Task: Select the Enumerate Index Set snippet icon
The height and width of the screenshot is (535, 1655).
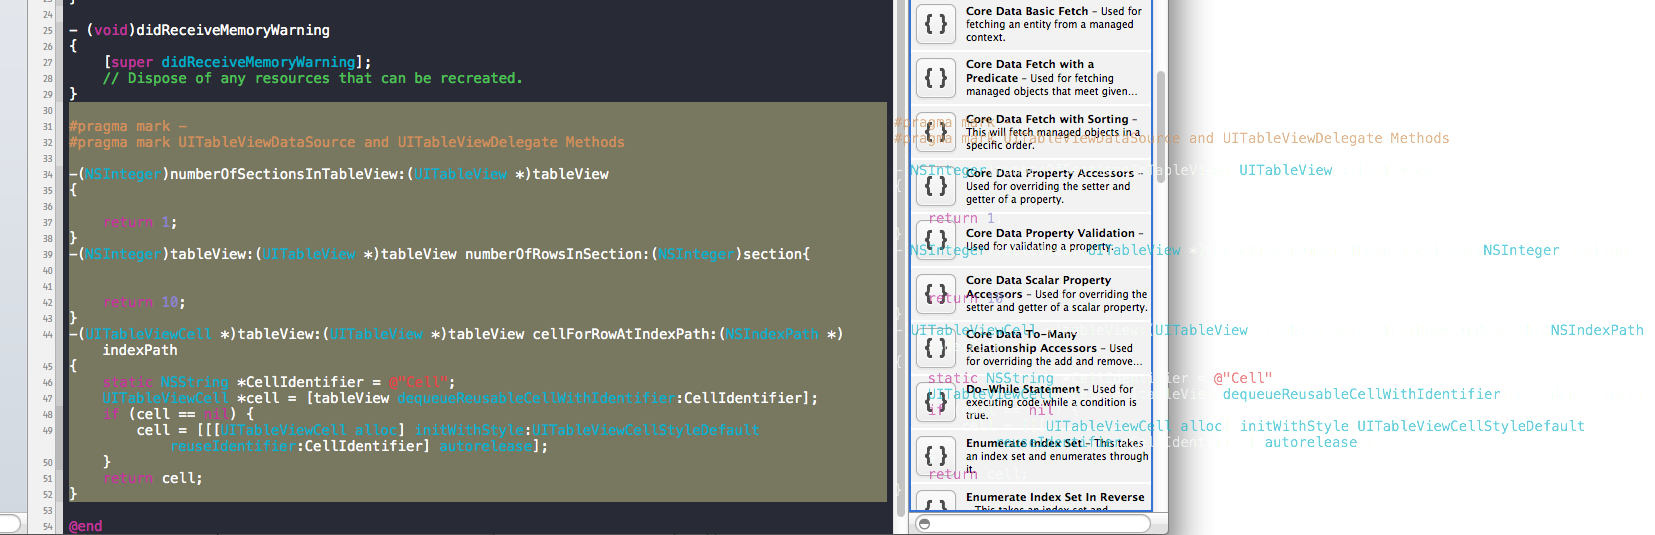Action: (x=936, y=455)
